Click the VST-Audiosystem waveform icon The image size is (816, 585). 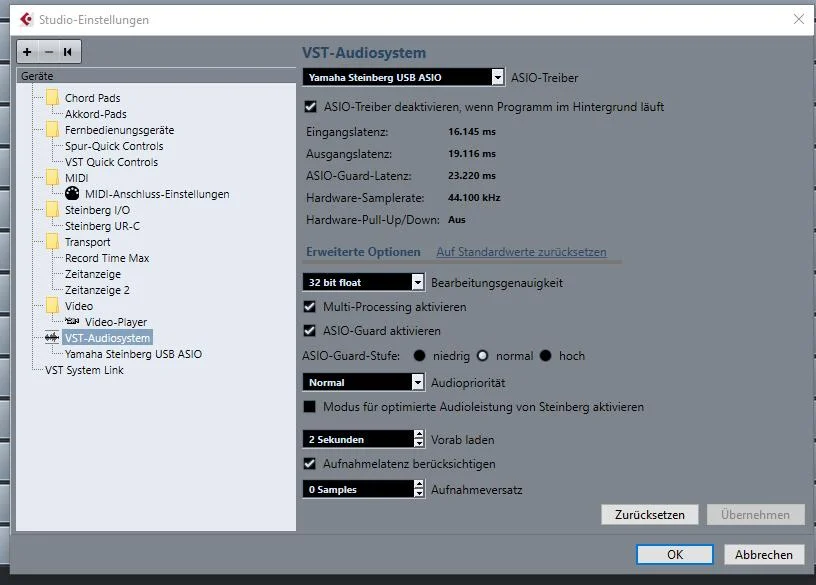tap(52, 338)
